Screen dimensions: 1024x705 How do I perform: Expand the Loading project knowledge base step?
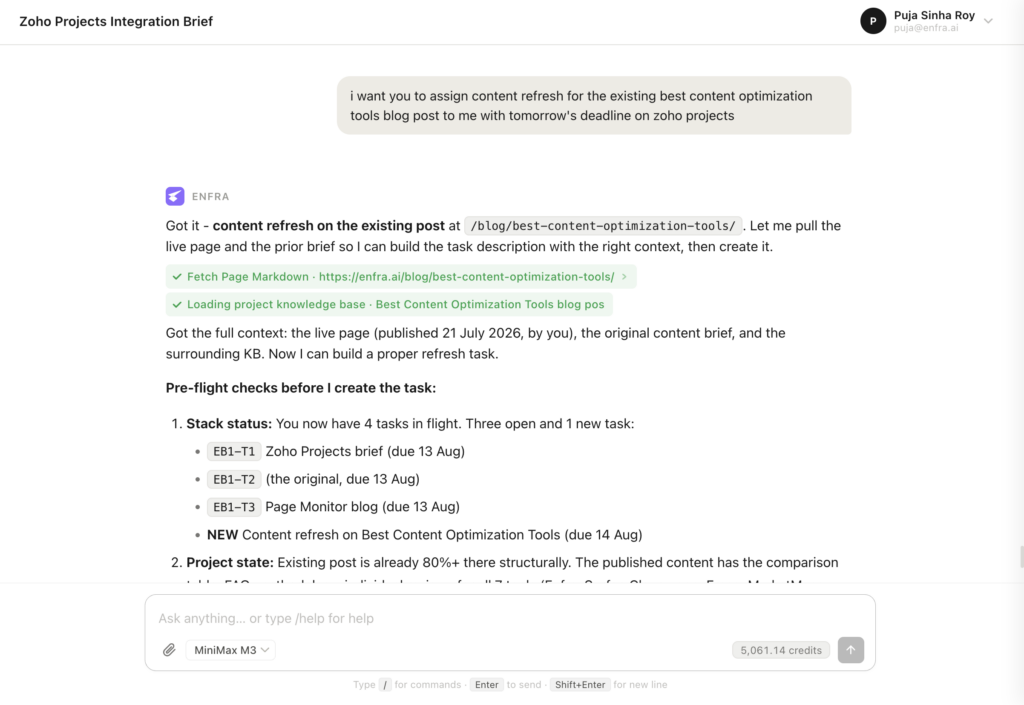pos(389,304)
